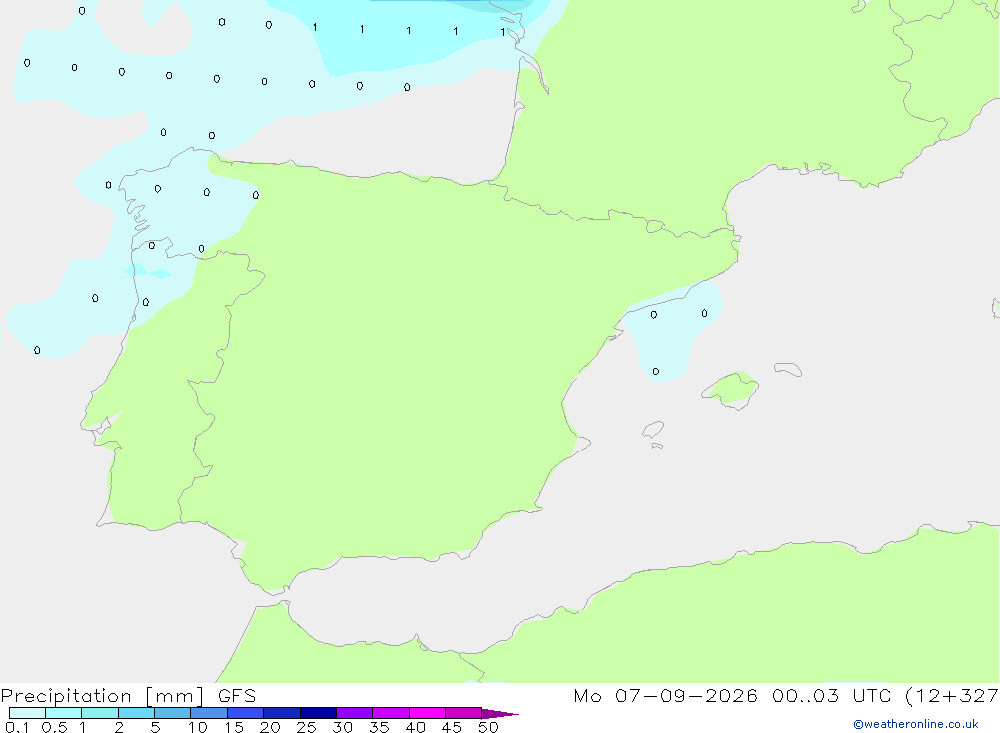Click the above-50 mm arrow tip of legend
1000x733 pixels.
tap(499, 713)
